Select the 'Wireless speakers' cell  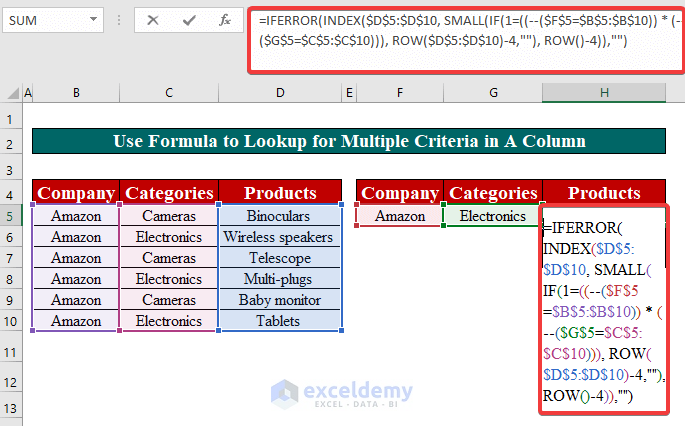pos(280,237)
